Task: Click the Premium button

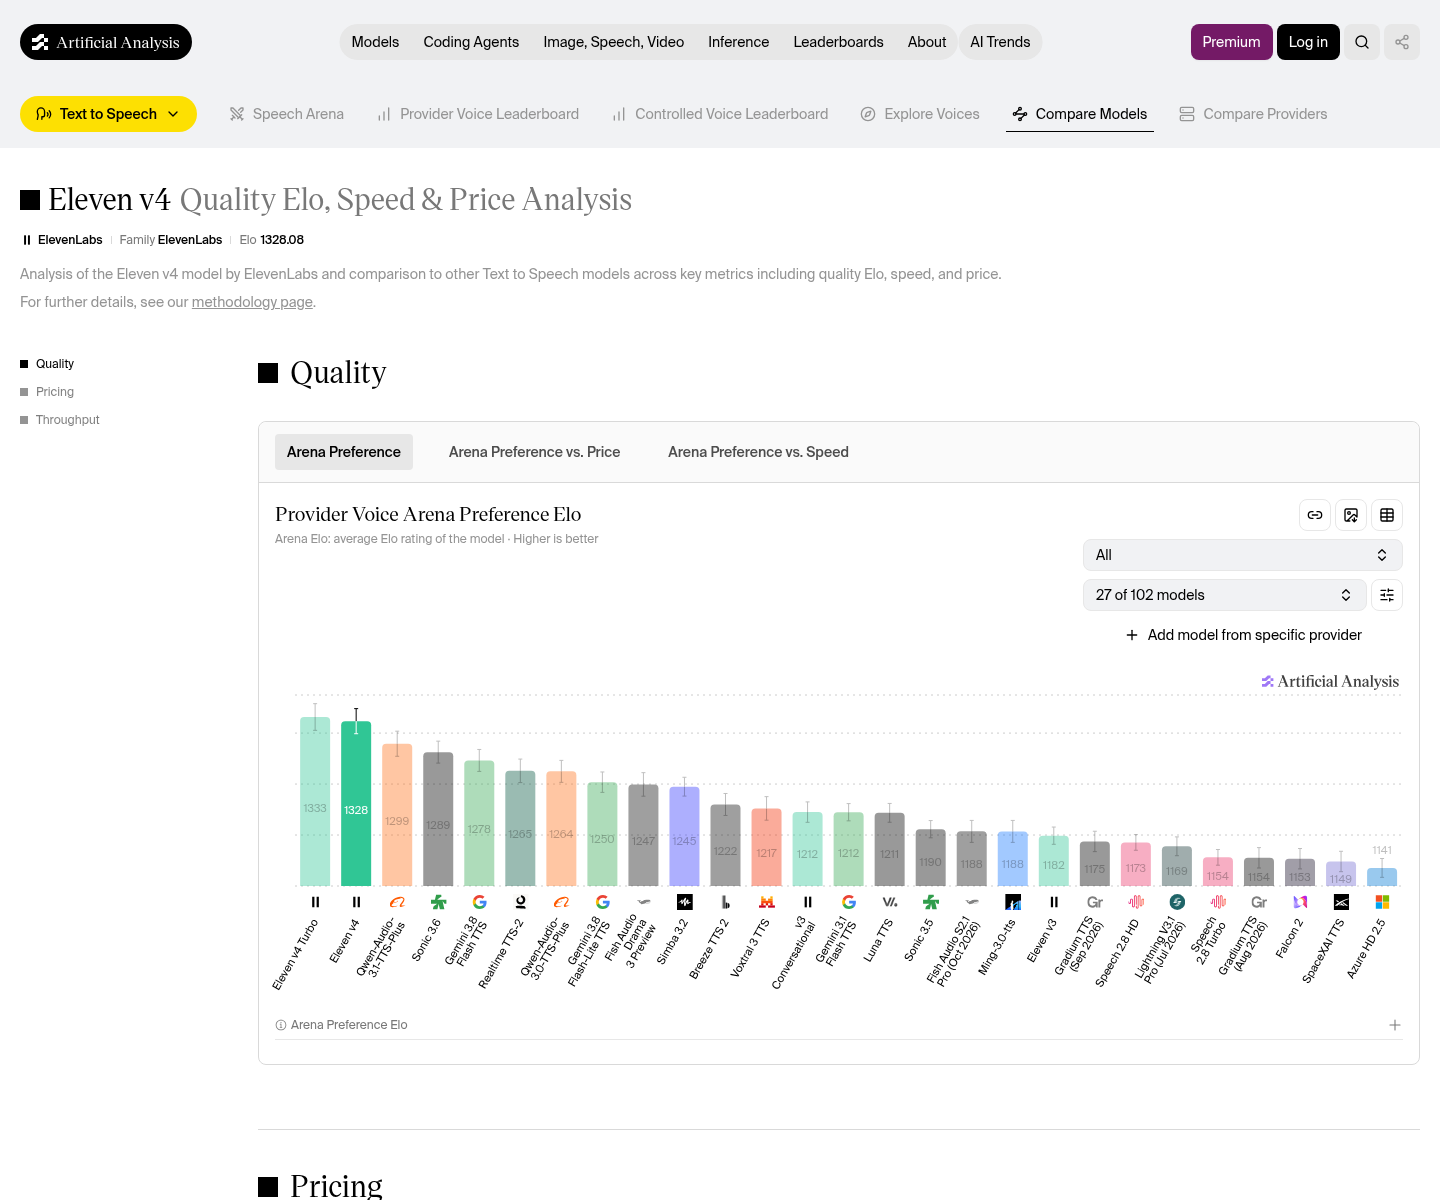Action: (1231, 42)
